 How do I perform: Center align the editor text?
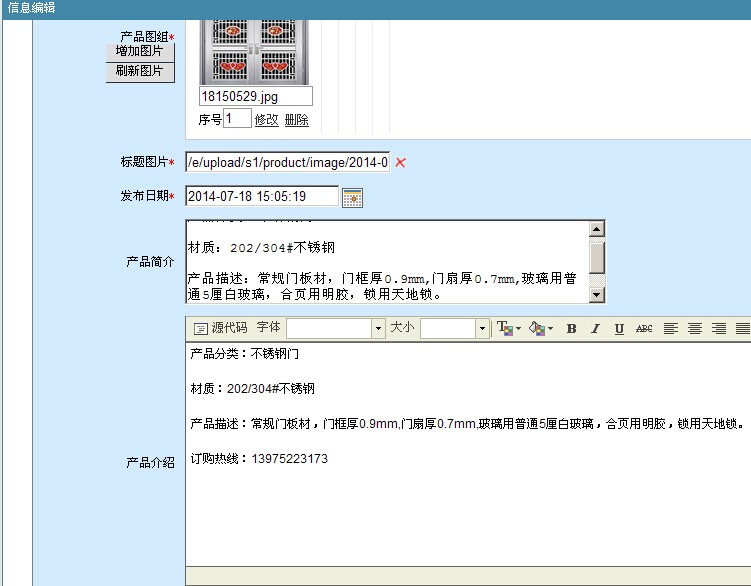pyautogui.click(x=695, y=328)
